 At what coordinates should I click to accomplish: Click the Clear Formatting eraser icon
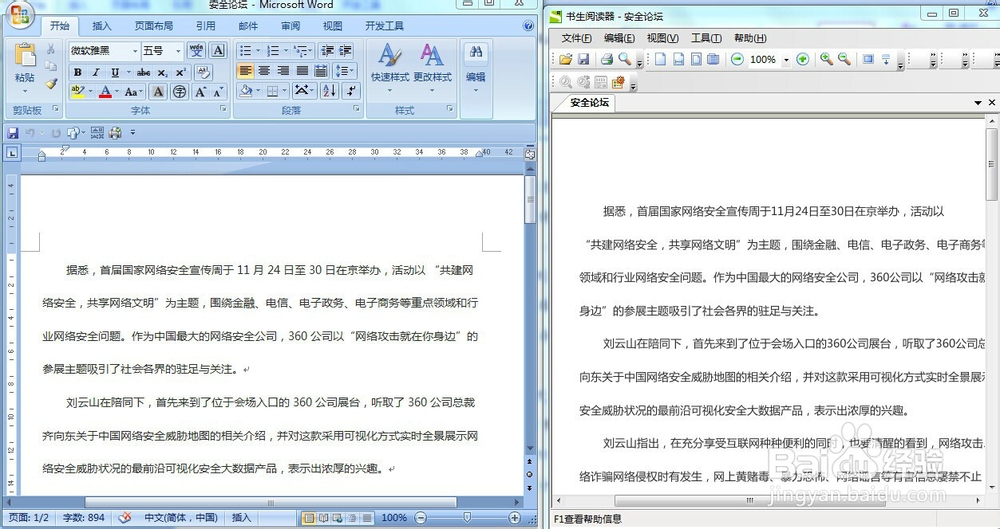203,72
